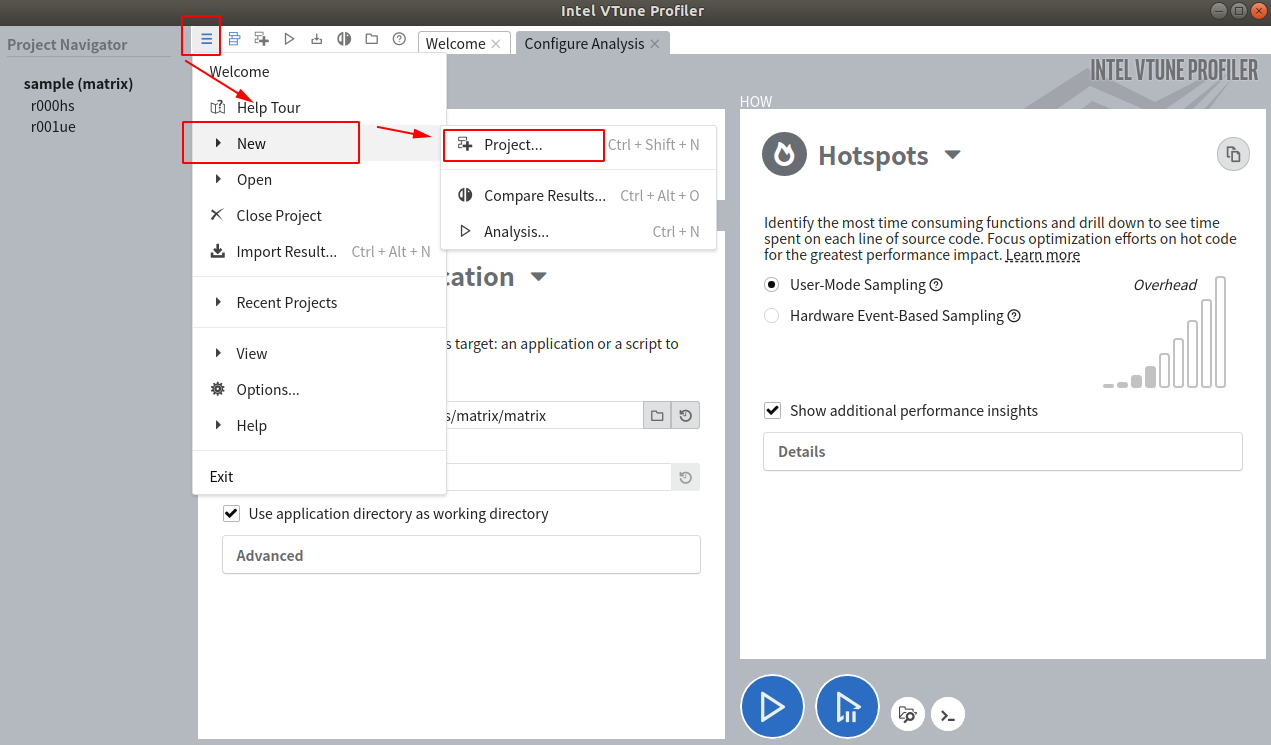Viewport: 1271px width, 745px height.
Task: Click the Project Navigator panel header
Action: (x=67, y=45)
